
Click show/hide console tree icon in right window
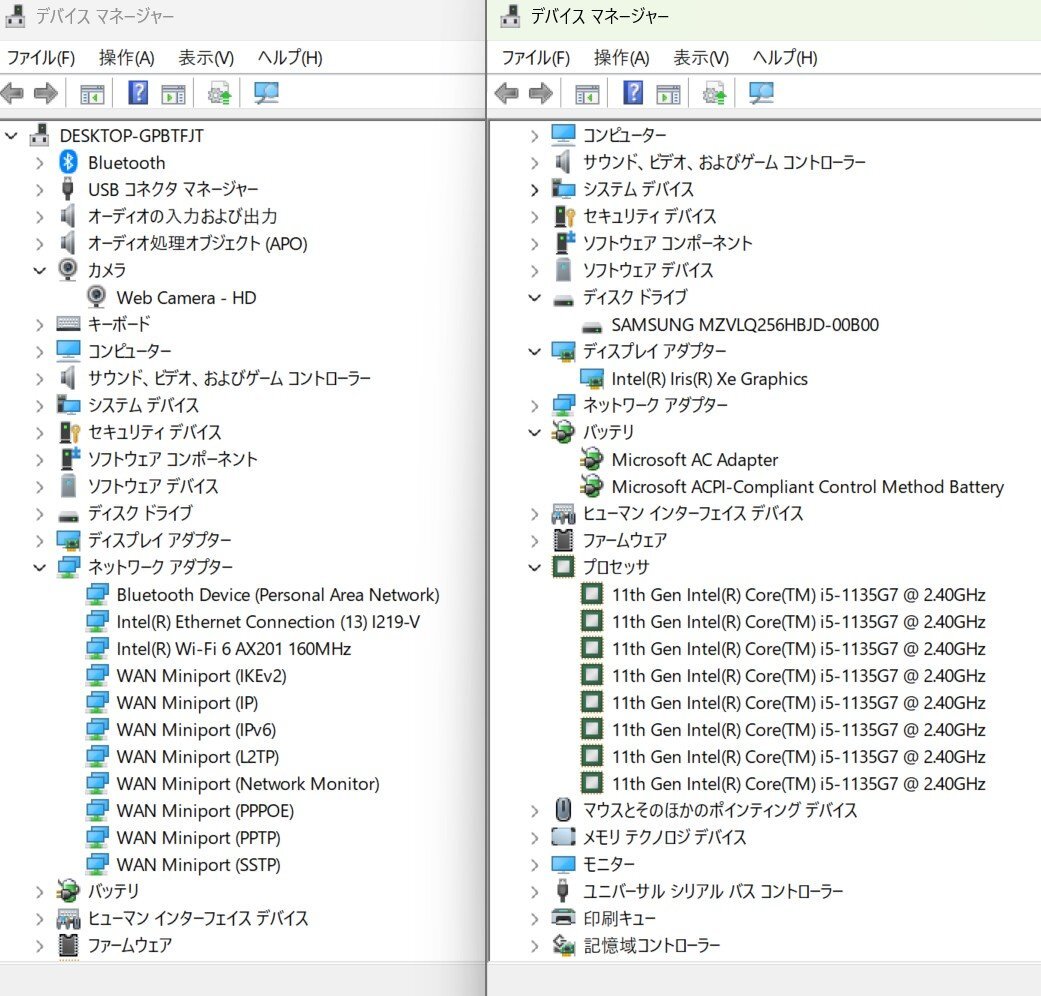588,94
